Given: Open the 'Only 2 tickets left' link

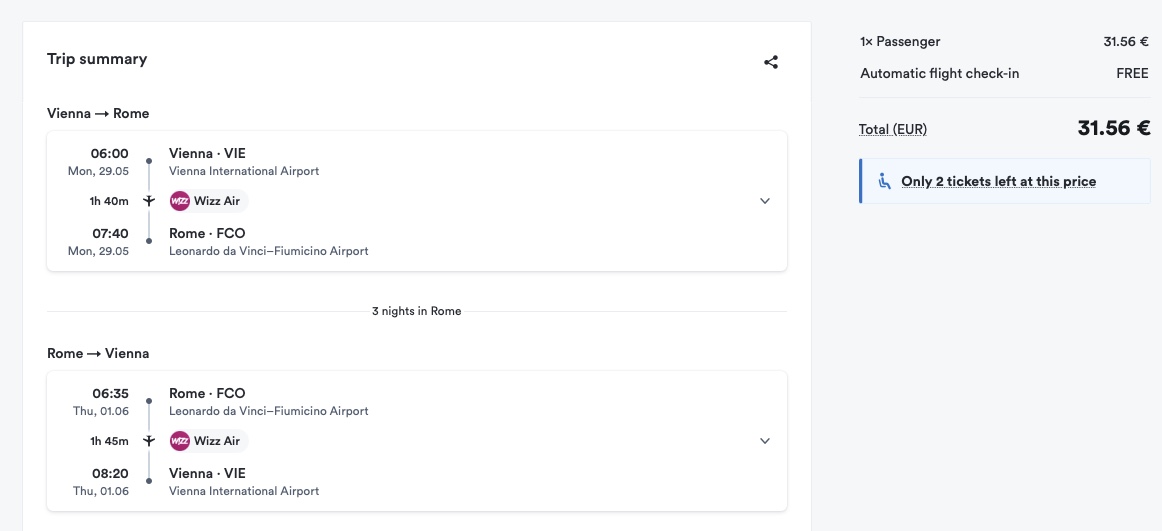Looking at the screenshot, I should click(x=998, y=181).
